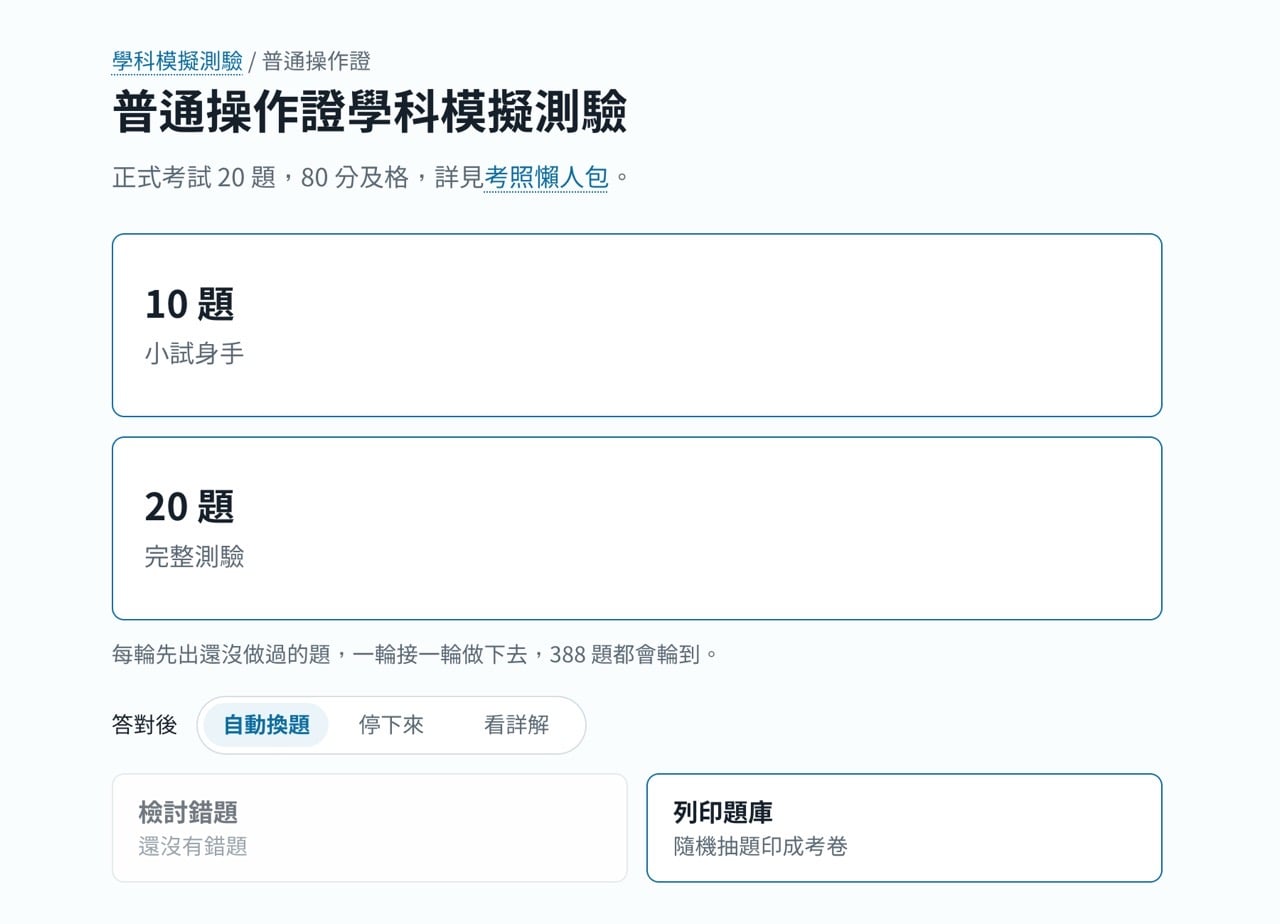Select the 停下來 option

click(391, 725)
